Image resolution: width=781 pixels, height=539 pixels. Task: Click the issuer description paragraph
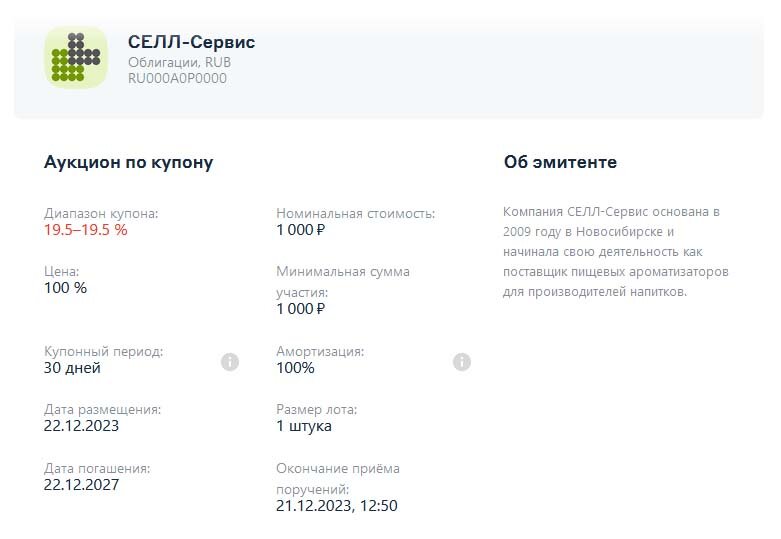pyautogui.click(x=616, y=252)
